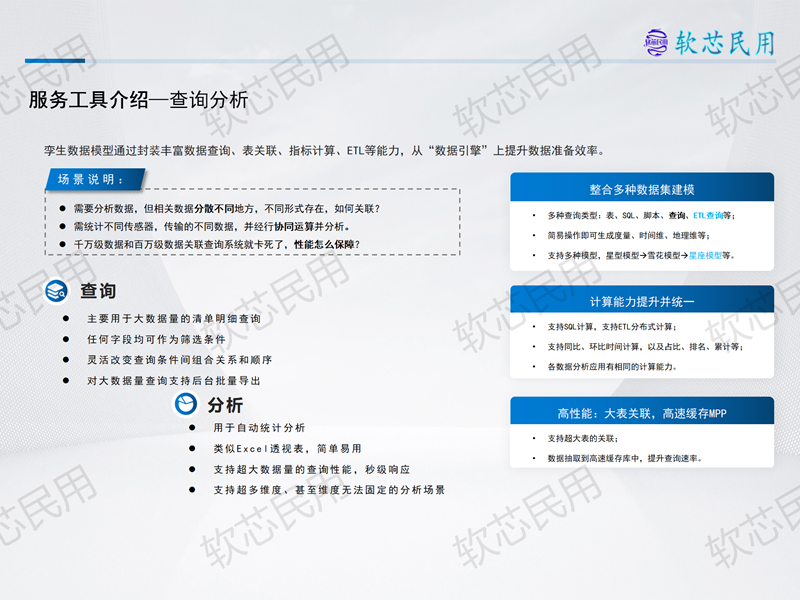Select the title 服务工具介绍—查询分析

(x=138, y=99)
